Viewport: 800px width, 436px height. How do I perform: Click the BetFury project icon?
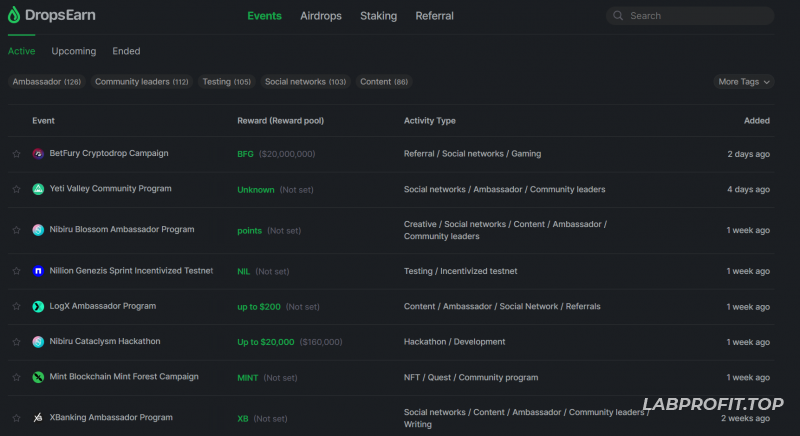tap(38, 154)
